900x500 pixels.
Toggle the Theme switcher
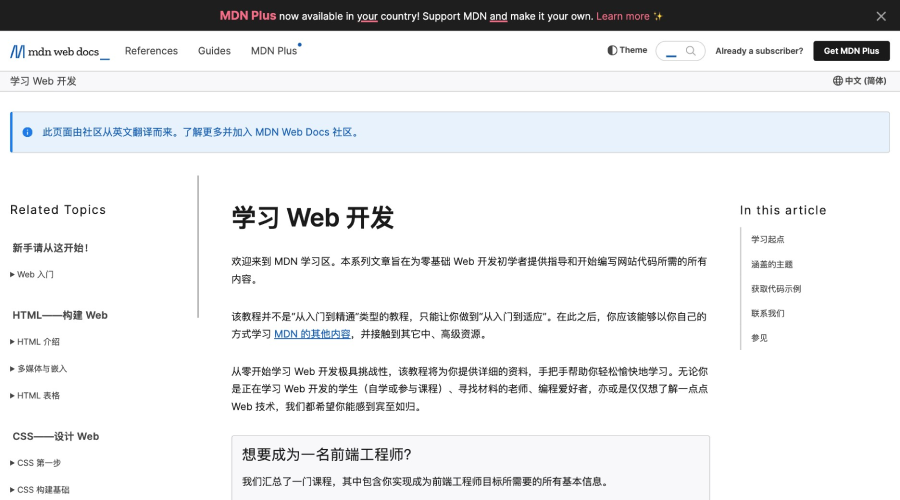tap(627, 51)
